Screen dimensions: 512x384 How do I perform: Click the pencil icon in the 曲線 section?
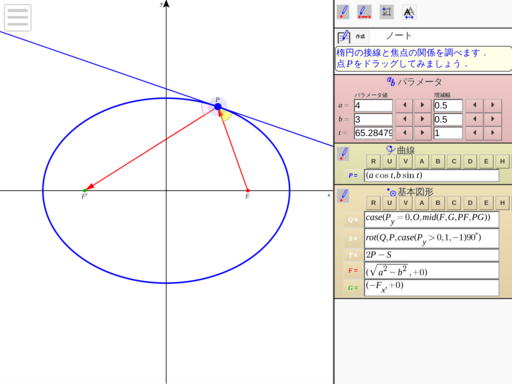coord(343,154)
